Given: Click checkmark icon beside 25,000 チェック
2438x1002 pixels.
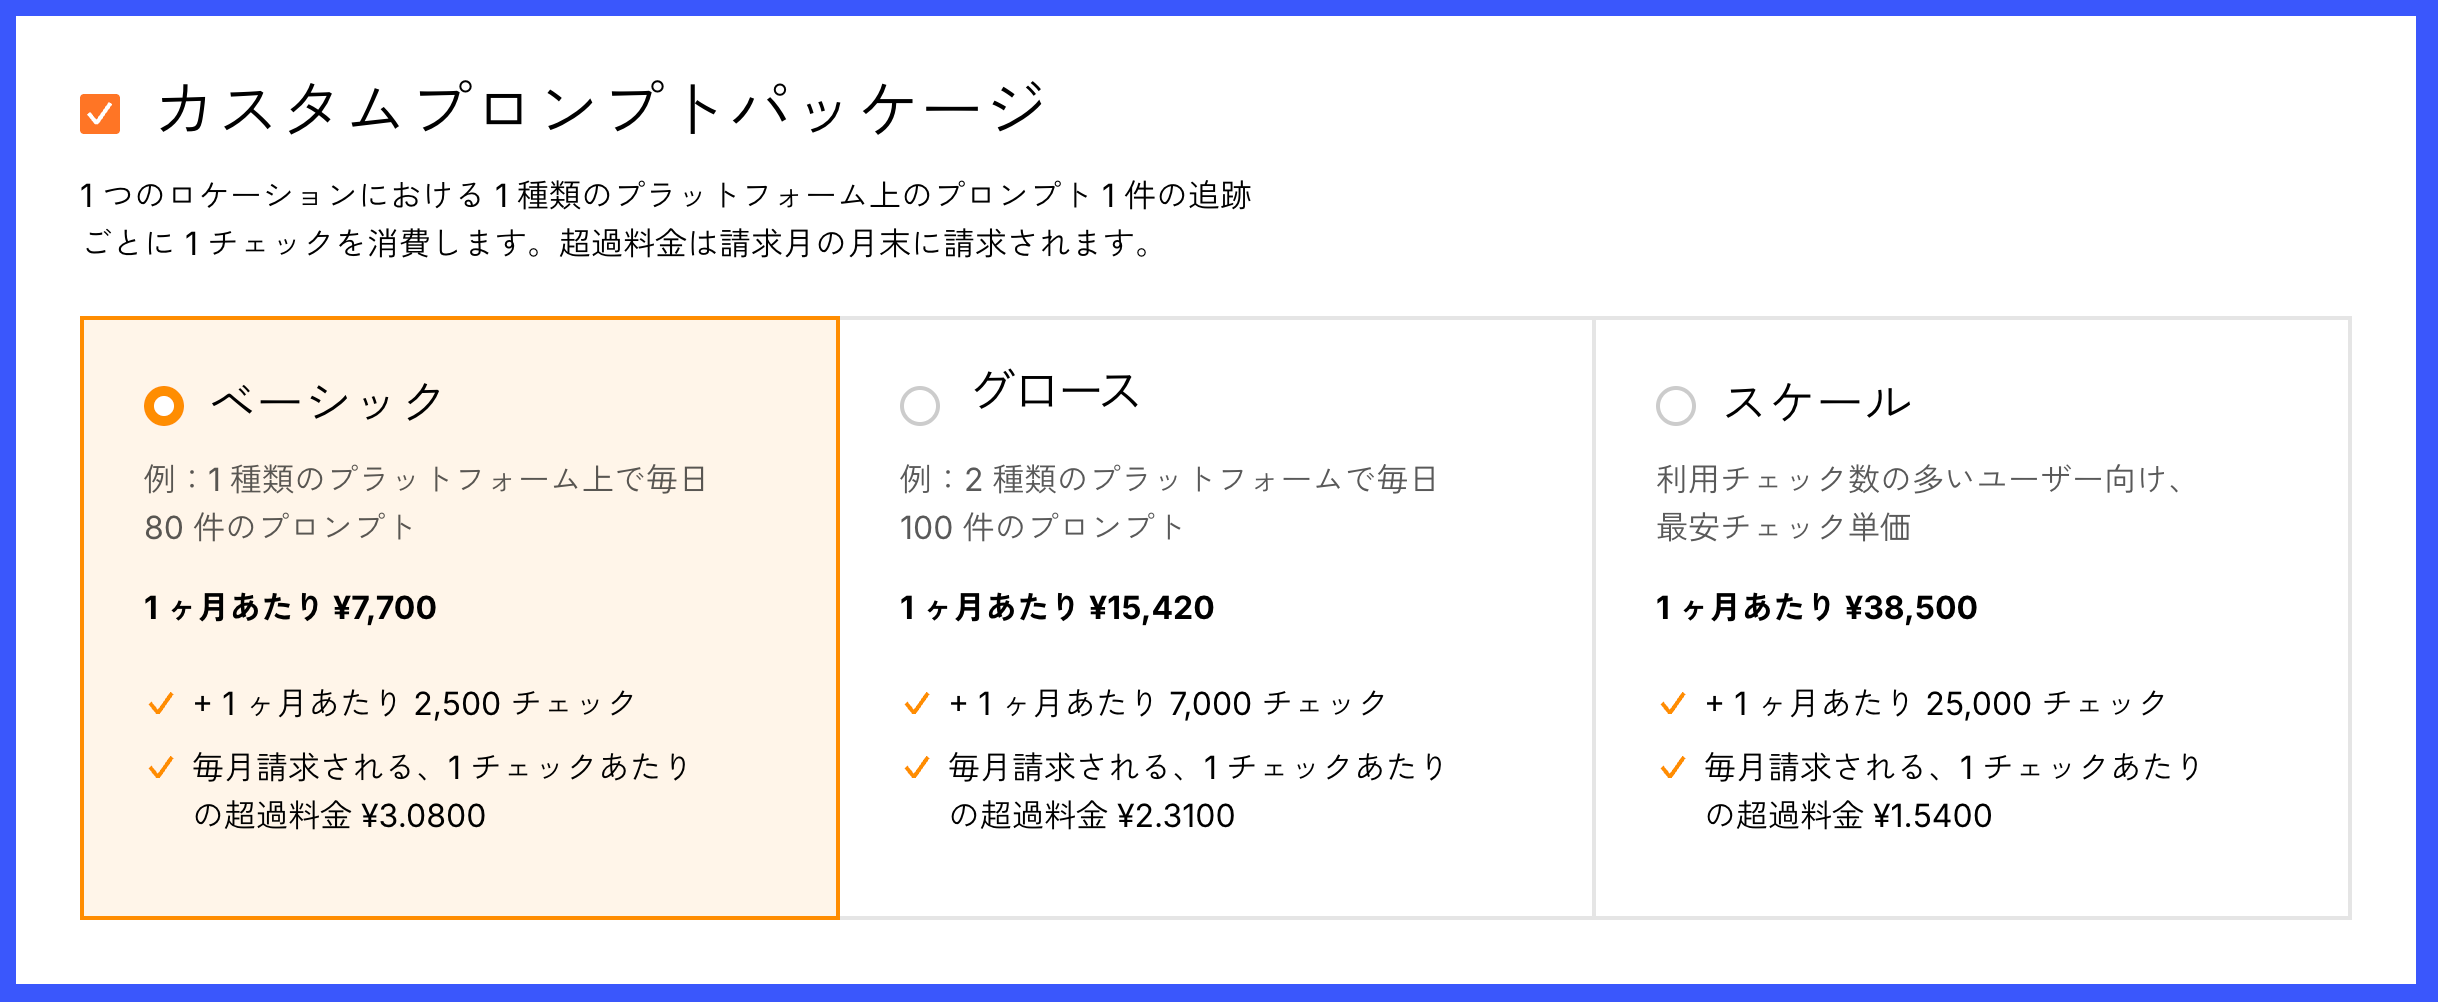Looking at the screenshot, I should [1672, 704].
